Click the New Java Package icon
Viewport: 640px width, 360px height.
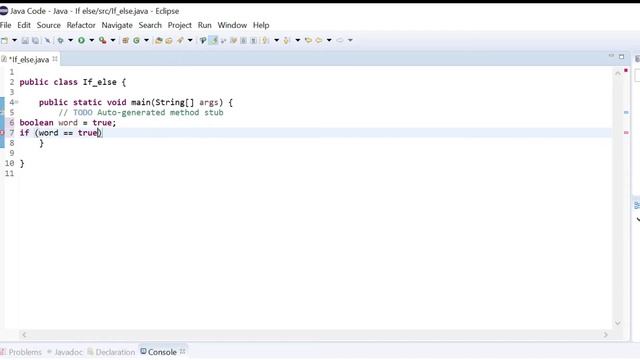pyautogui.click(x=126, y=40)
